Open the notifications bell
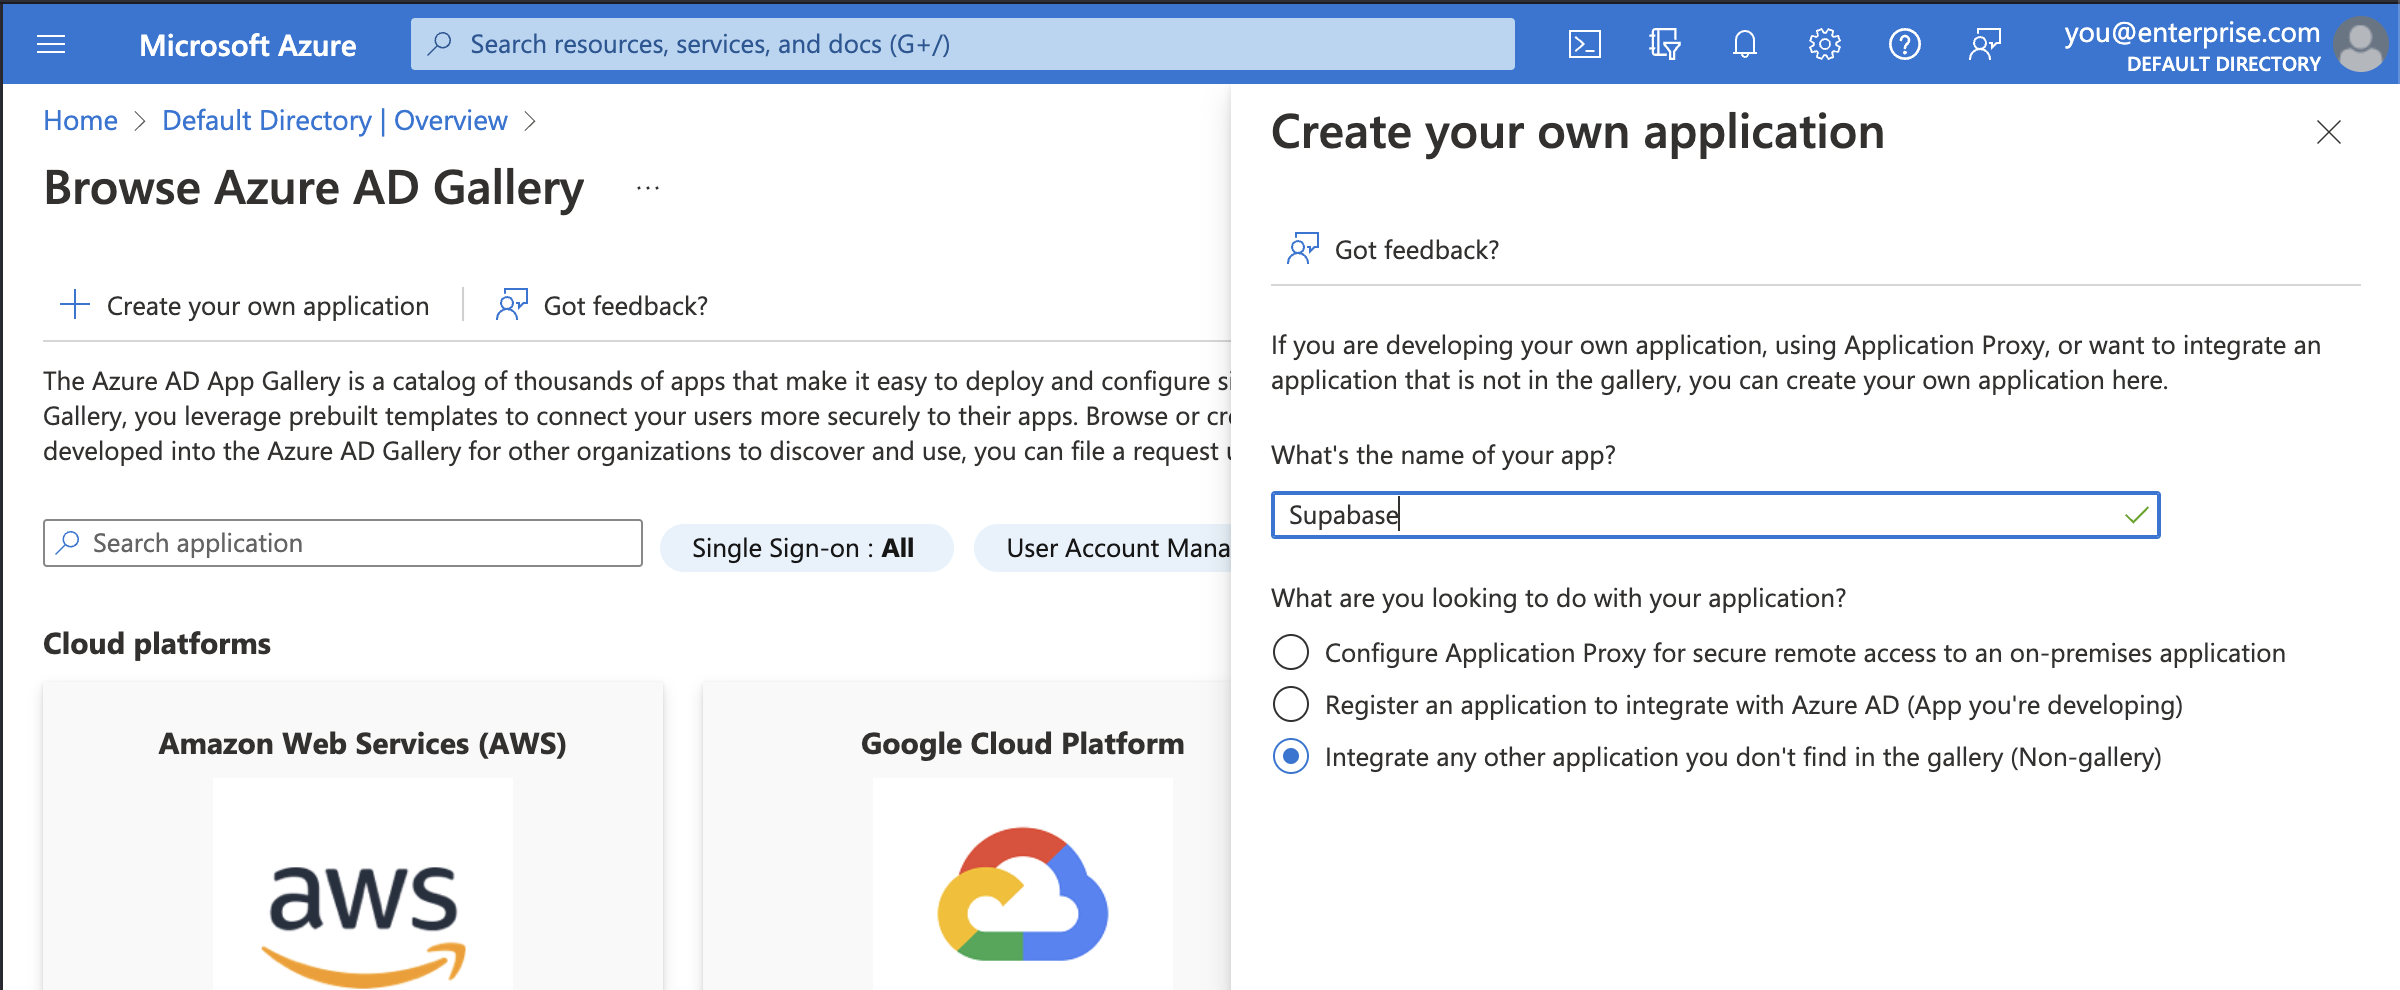This screenshot has width=2400, height=990. coord(1744,44)
